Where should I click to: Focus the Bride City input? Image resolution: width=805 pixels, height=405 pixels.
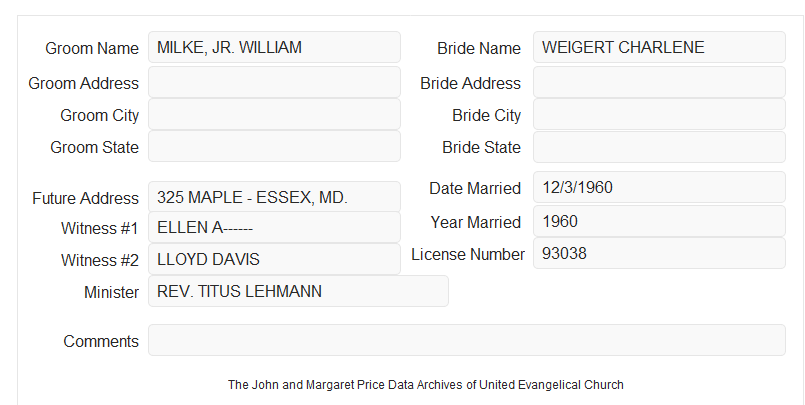click(659, 114)
